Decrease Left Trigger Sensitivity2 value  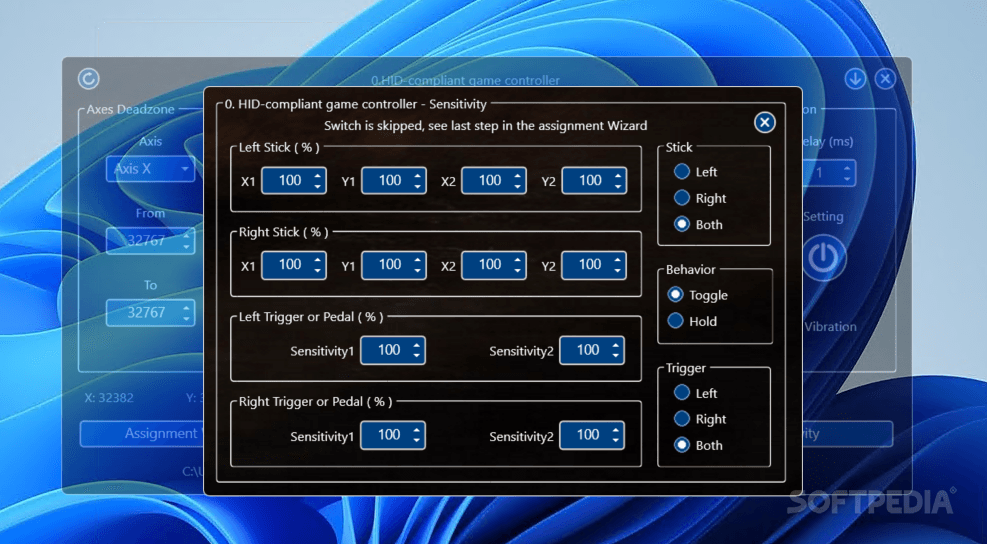[x=616, y=356]
